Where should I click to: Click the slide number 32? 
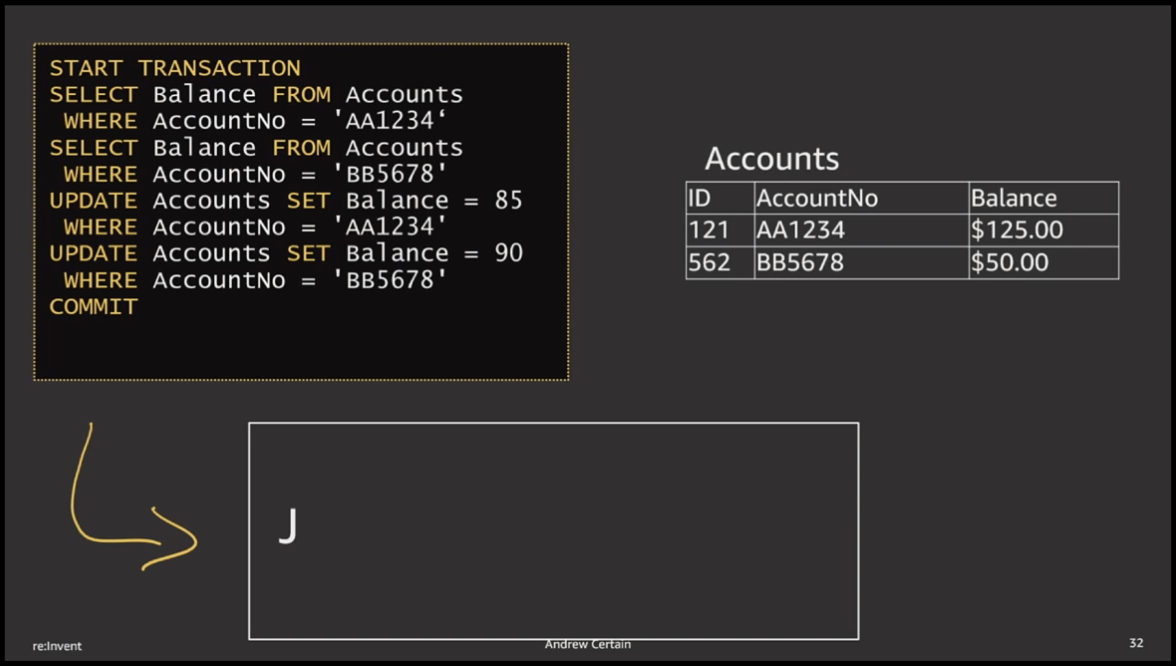[1136, 643]
